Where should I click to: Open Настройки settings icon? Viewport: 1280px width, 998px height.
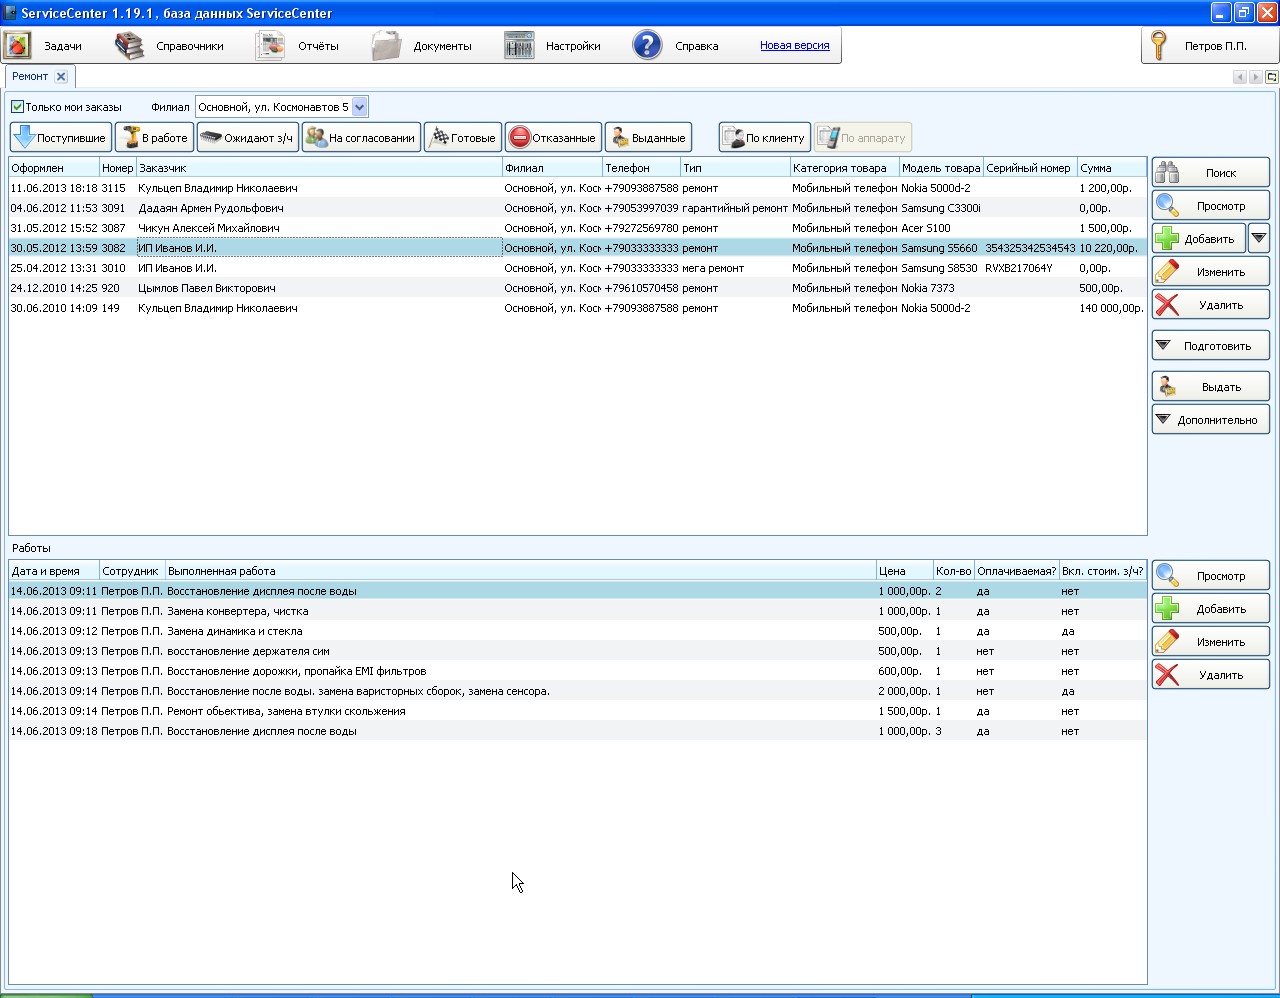[x=519, y=46]
